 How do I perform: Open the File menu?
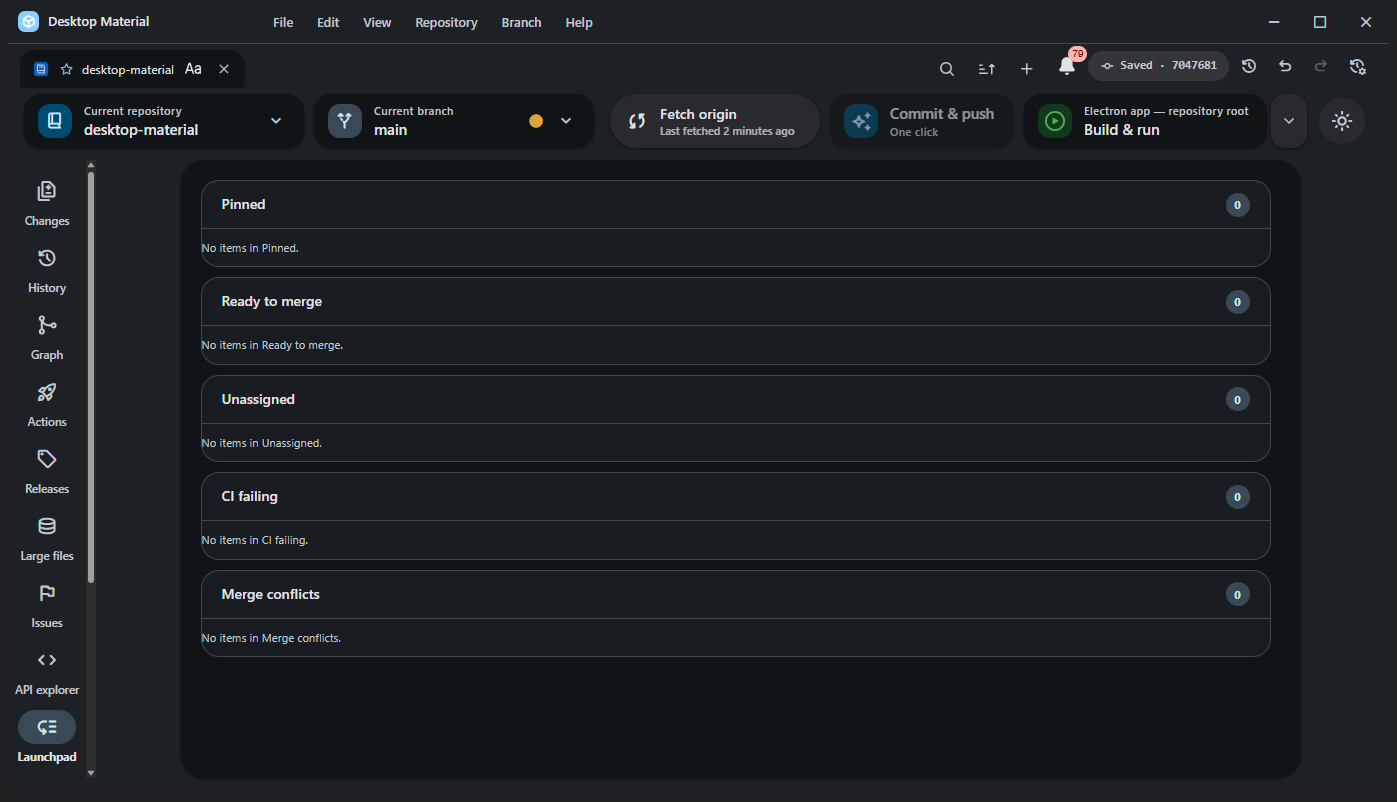(x=283, y=22)
